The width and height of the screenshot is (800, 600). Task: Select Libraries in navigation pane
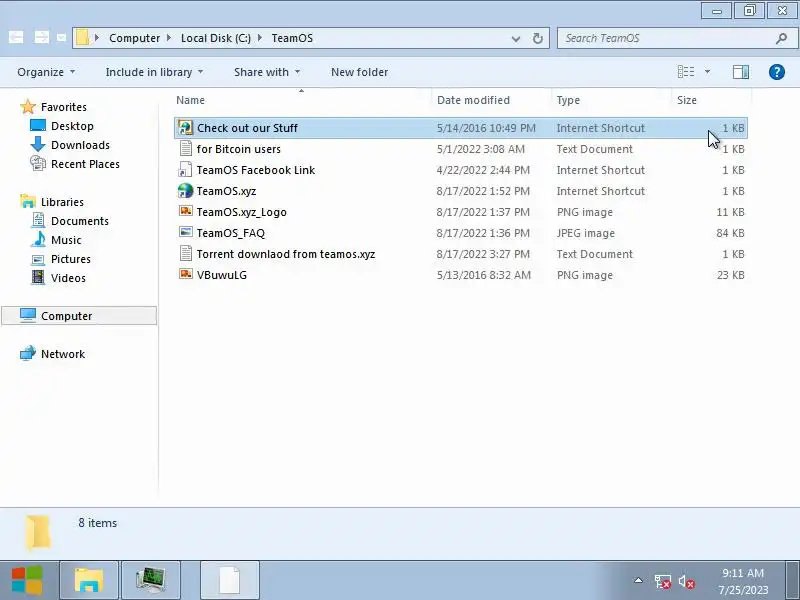pos(62,202)
